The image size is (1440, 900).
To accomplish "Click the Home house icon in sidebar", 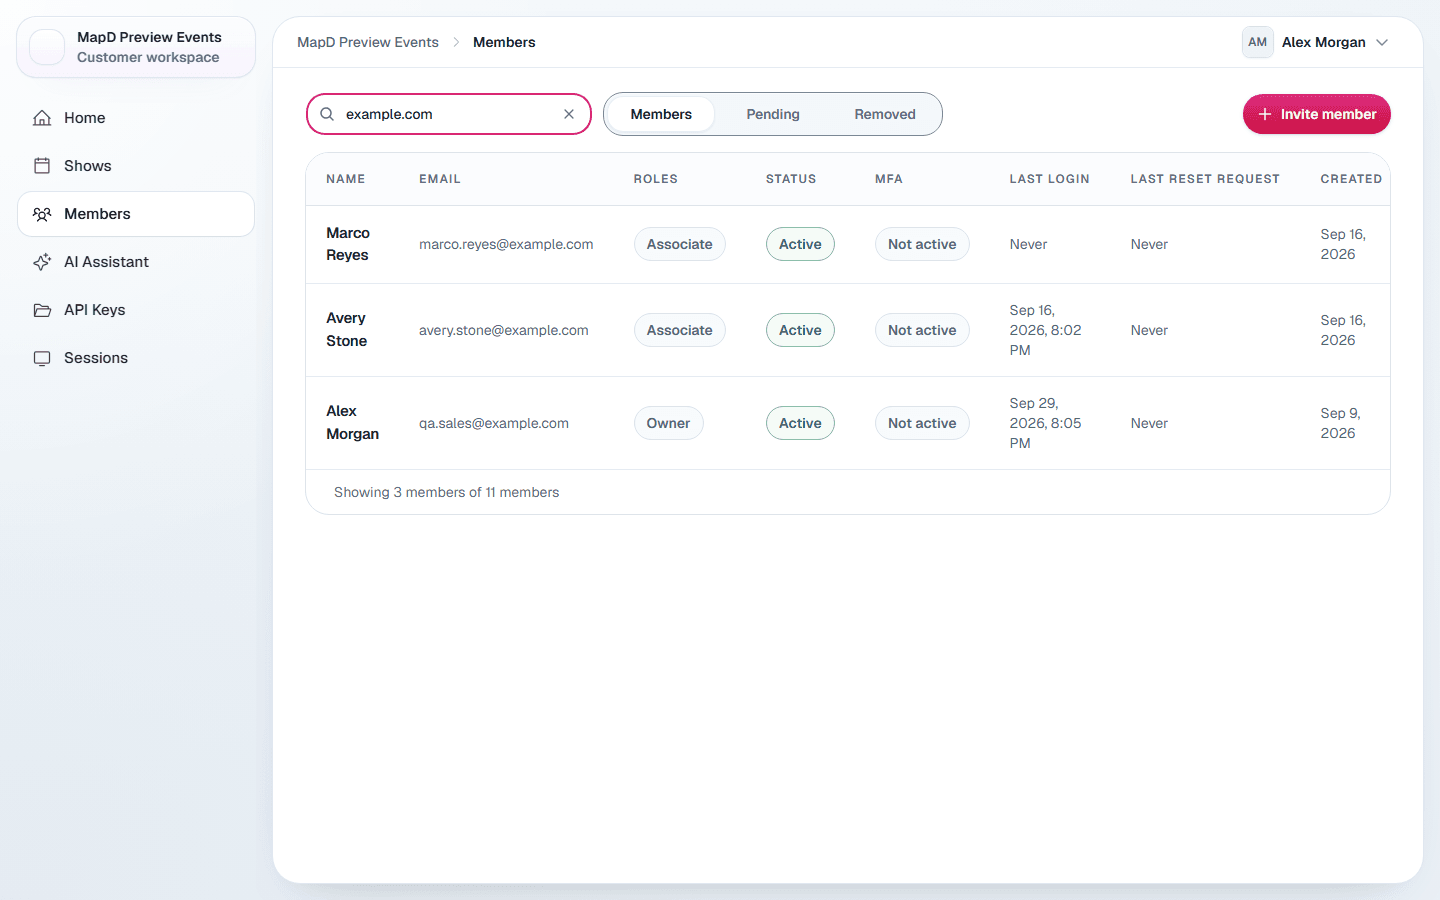I will point(42,118).
